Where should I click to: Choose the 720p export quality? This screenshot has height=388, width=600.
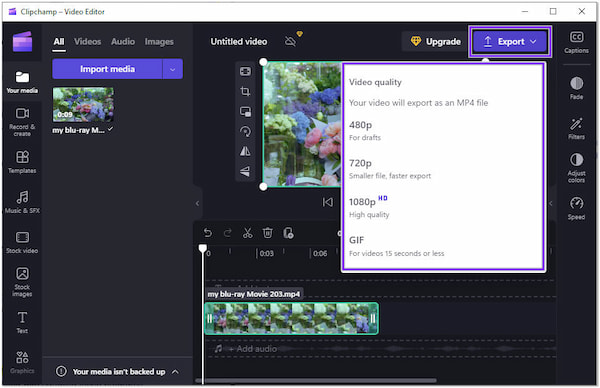pyautogui.click(x=443, y=169)
